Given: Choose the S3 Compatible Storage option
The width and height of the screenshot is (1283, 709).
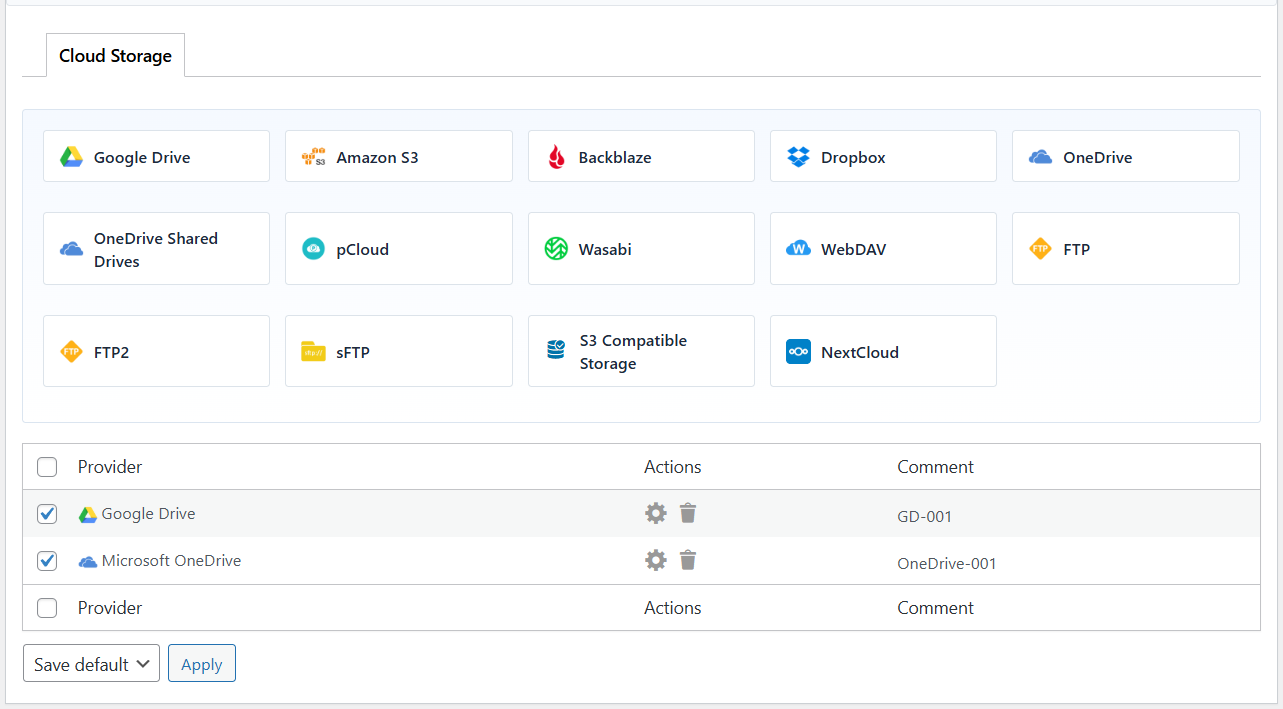Looking at the screenshot, I should [x=640, y=352].
